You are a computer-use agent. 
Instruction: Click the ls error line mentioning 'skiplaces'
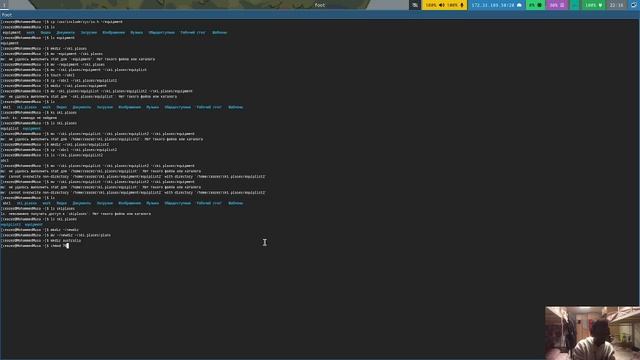pos(76,214)
